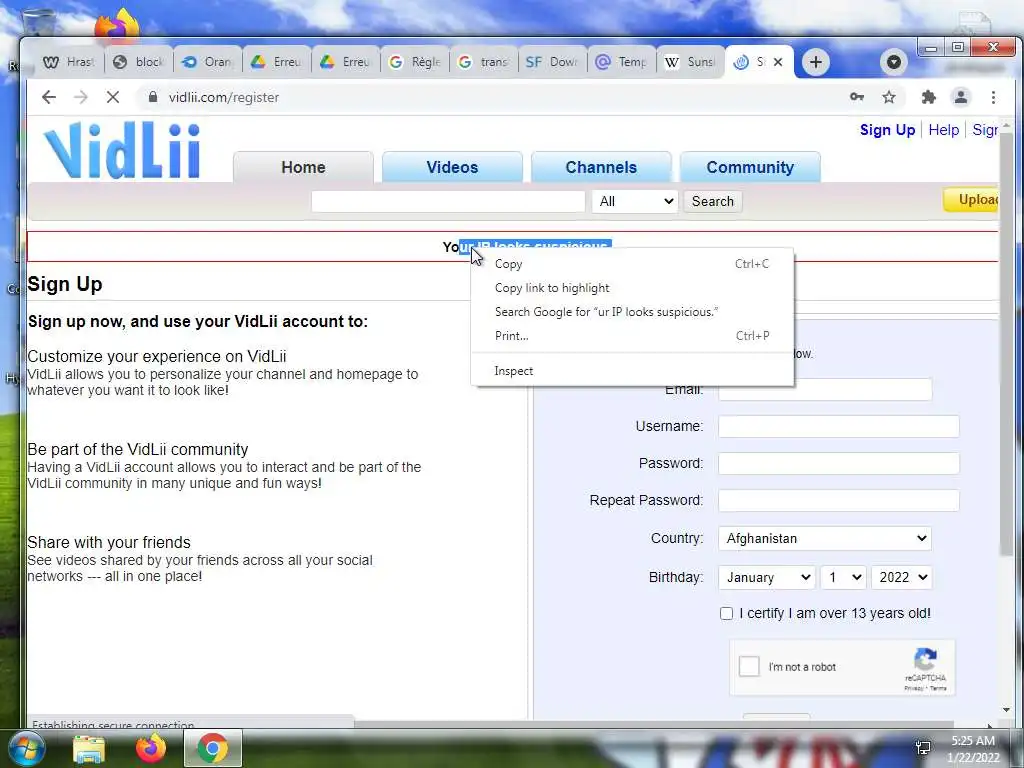The height and width of the screenshot is (768, 1024).
Task: Open a new tab with plus button
Action: click(x=815, y=62)
